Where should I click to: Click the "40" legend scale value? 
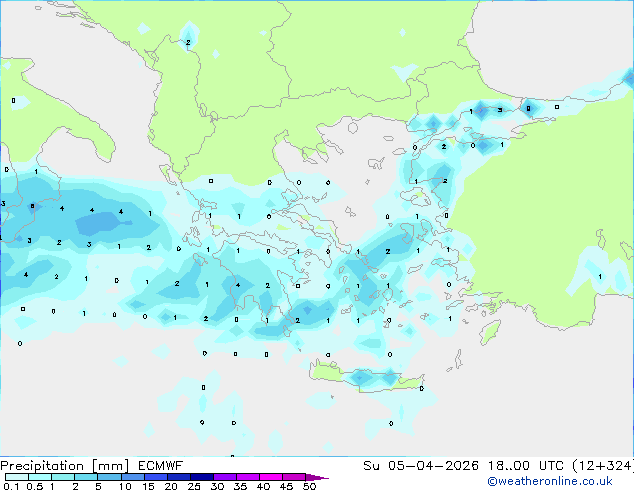click(263, 486)
